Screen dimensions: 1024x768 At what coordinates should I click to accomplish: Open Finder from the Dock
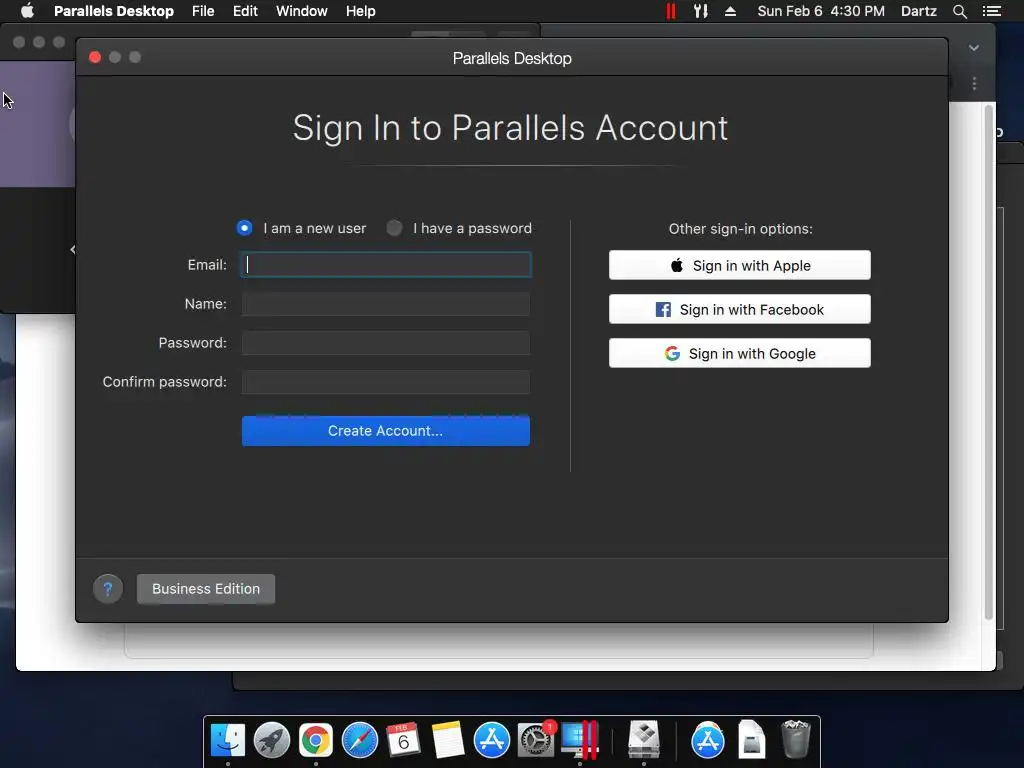(228, 741)
